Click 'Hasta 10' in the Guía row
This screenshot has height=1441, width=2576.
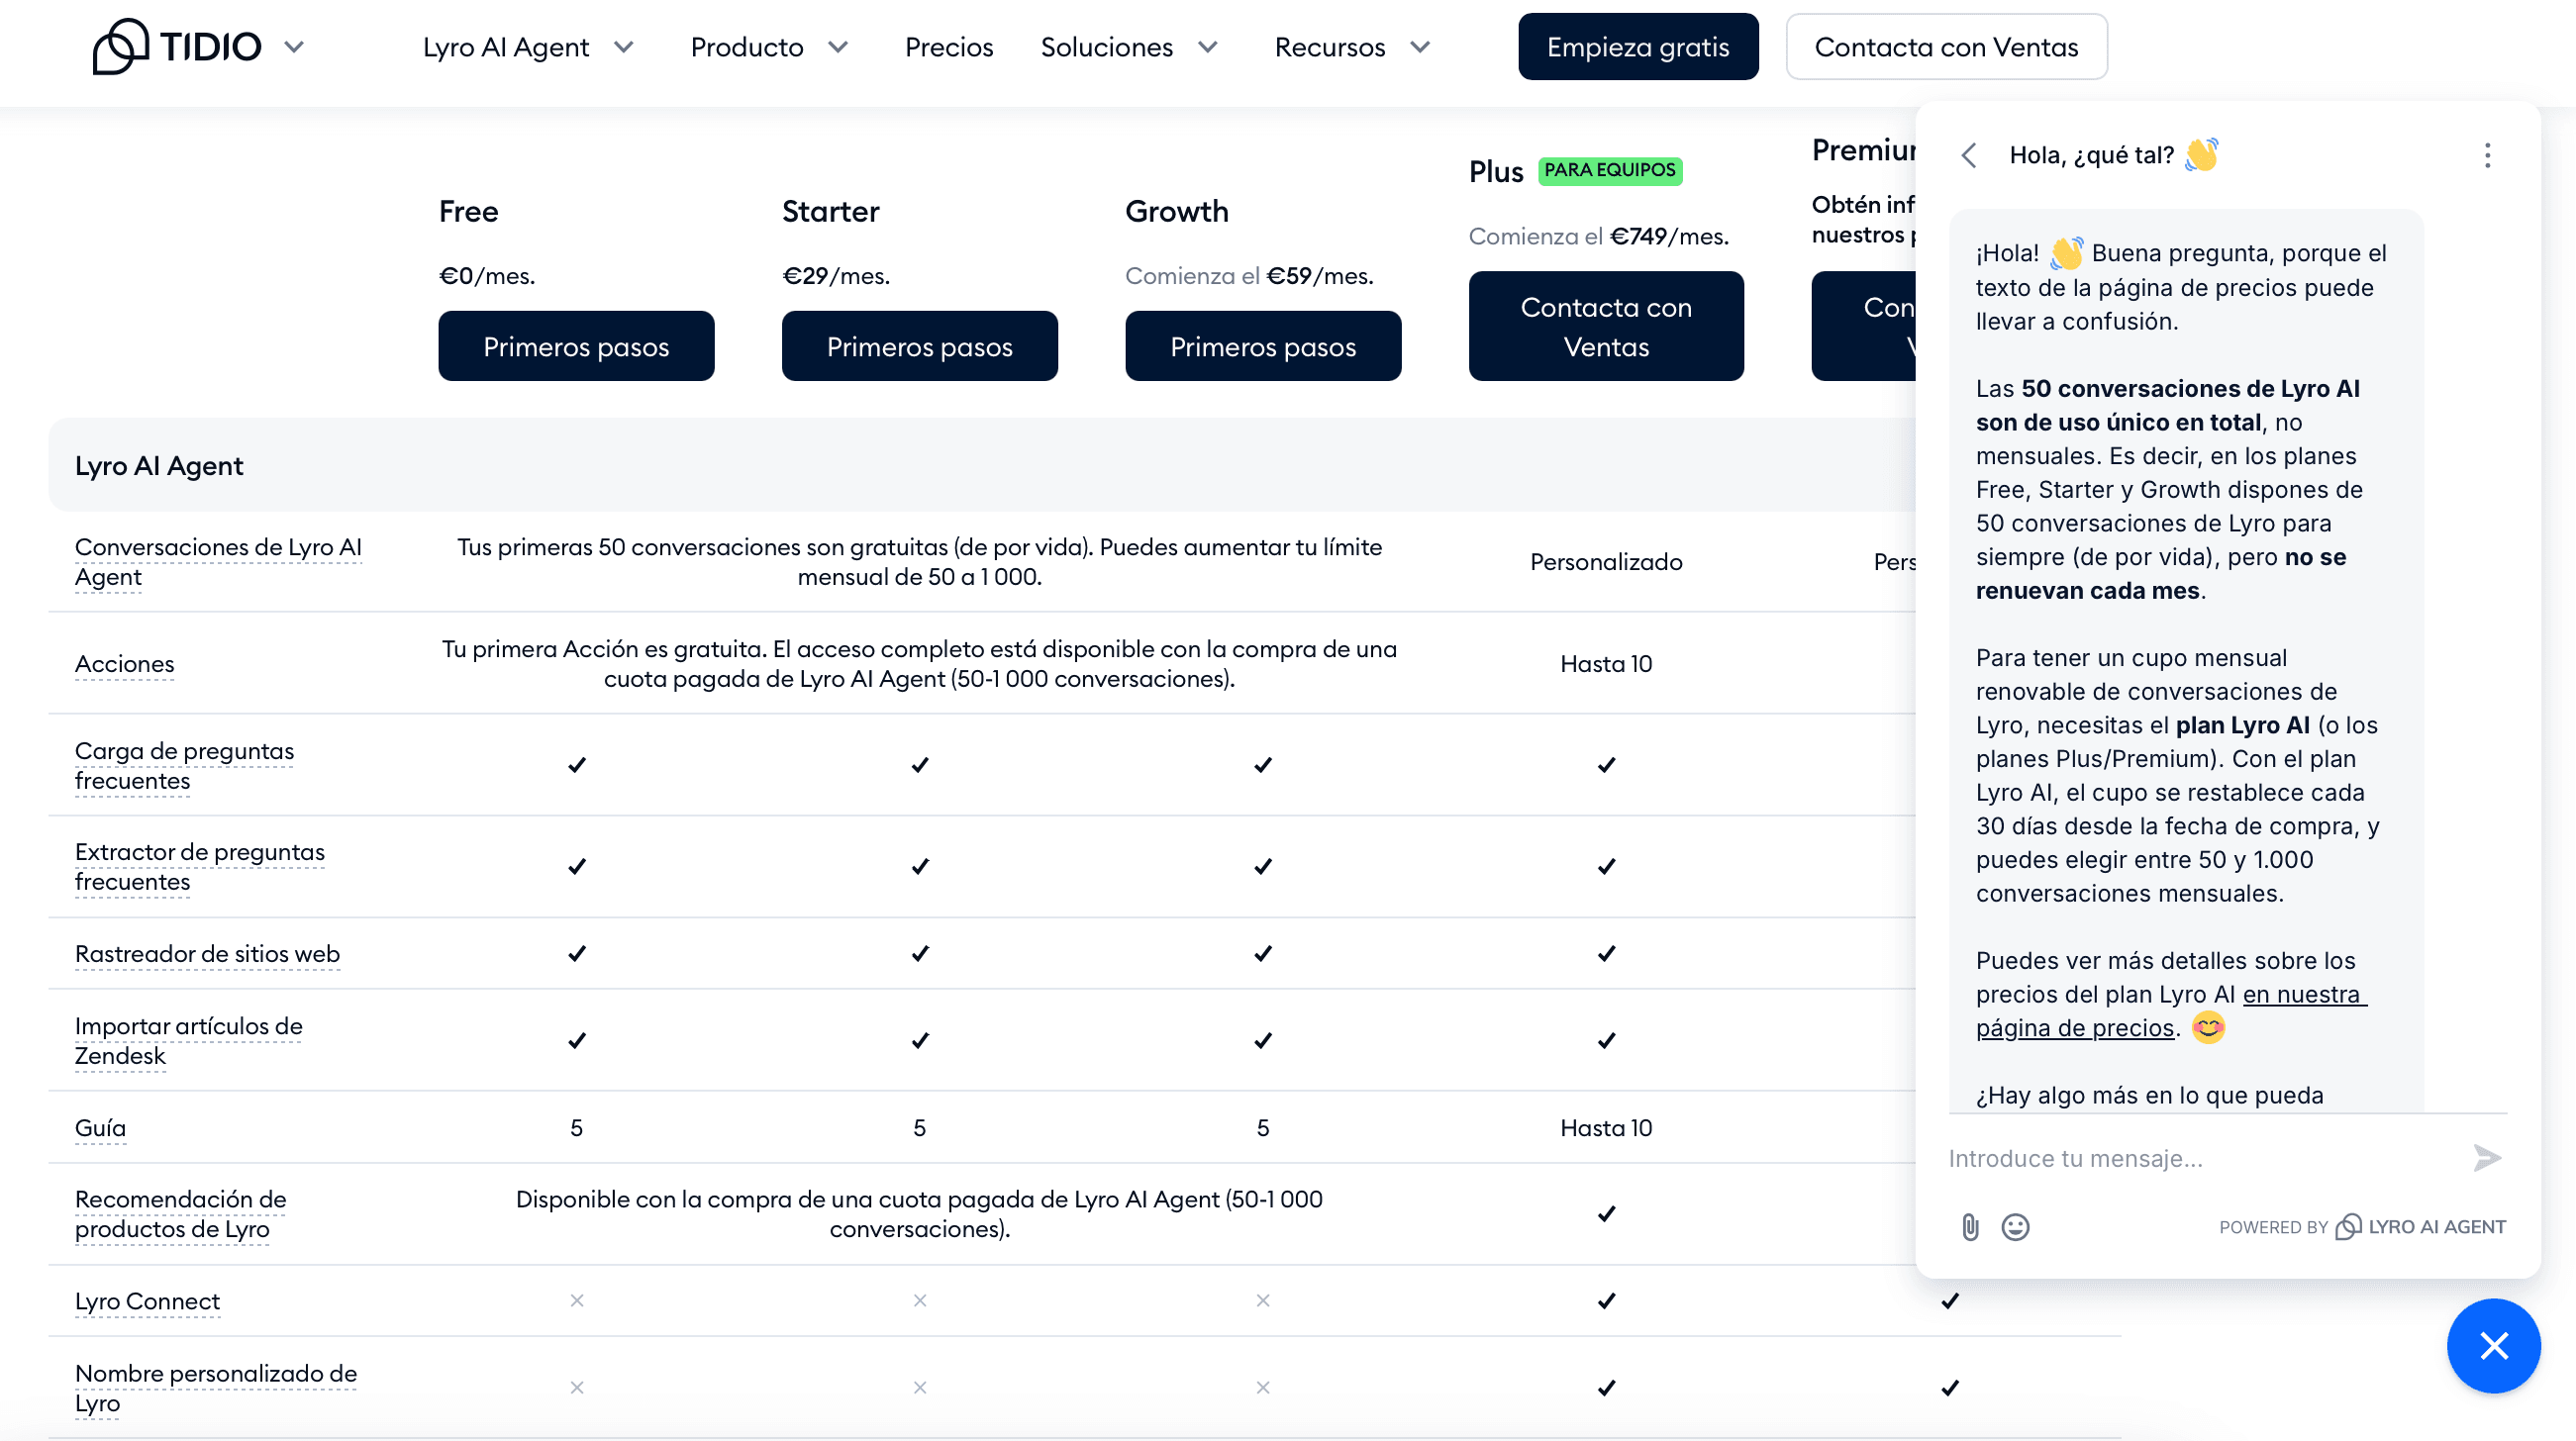[1606, 1127]
